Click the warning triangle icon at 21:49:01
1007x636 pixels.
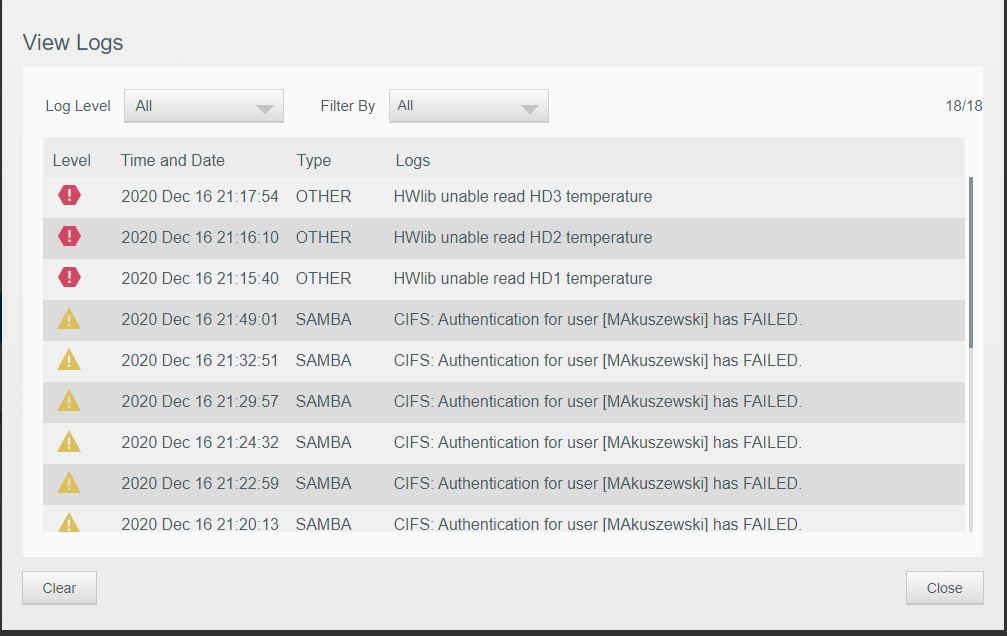click(69, 319)
